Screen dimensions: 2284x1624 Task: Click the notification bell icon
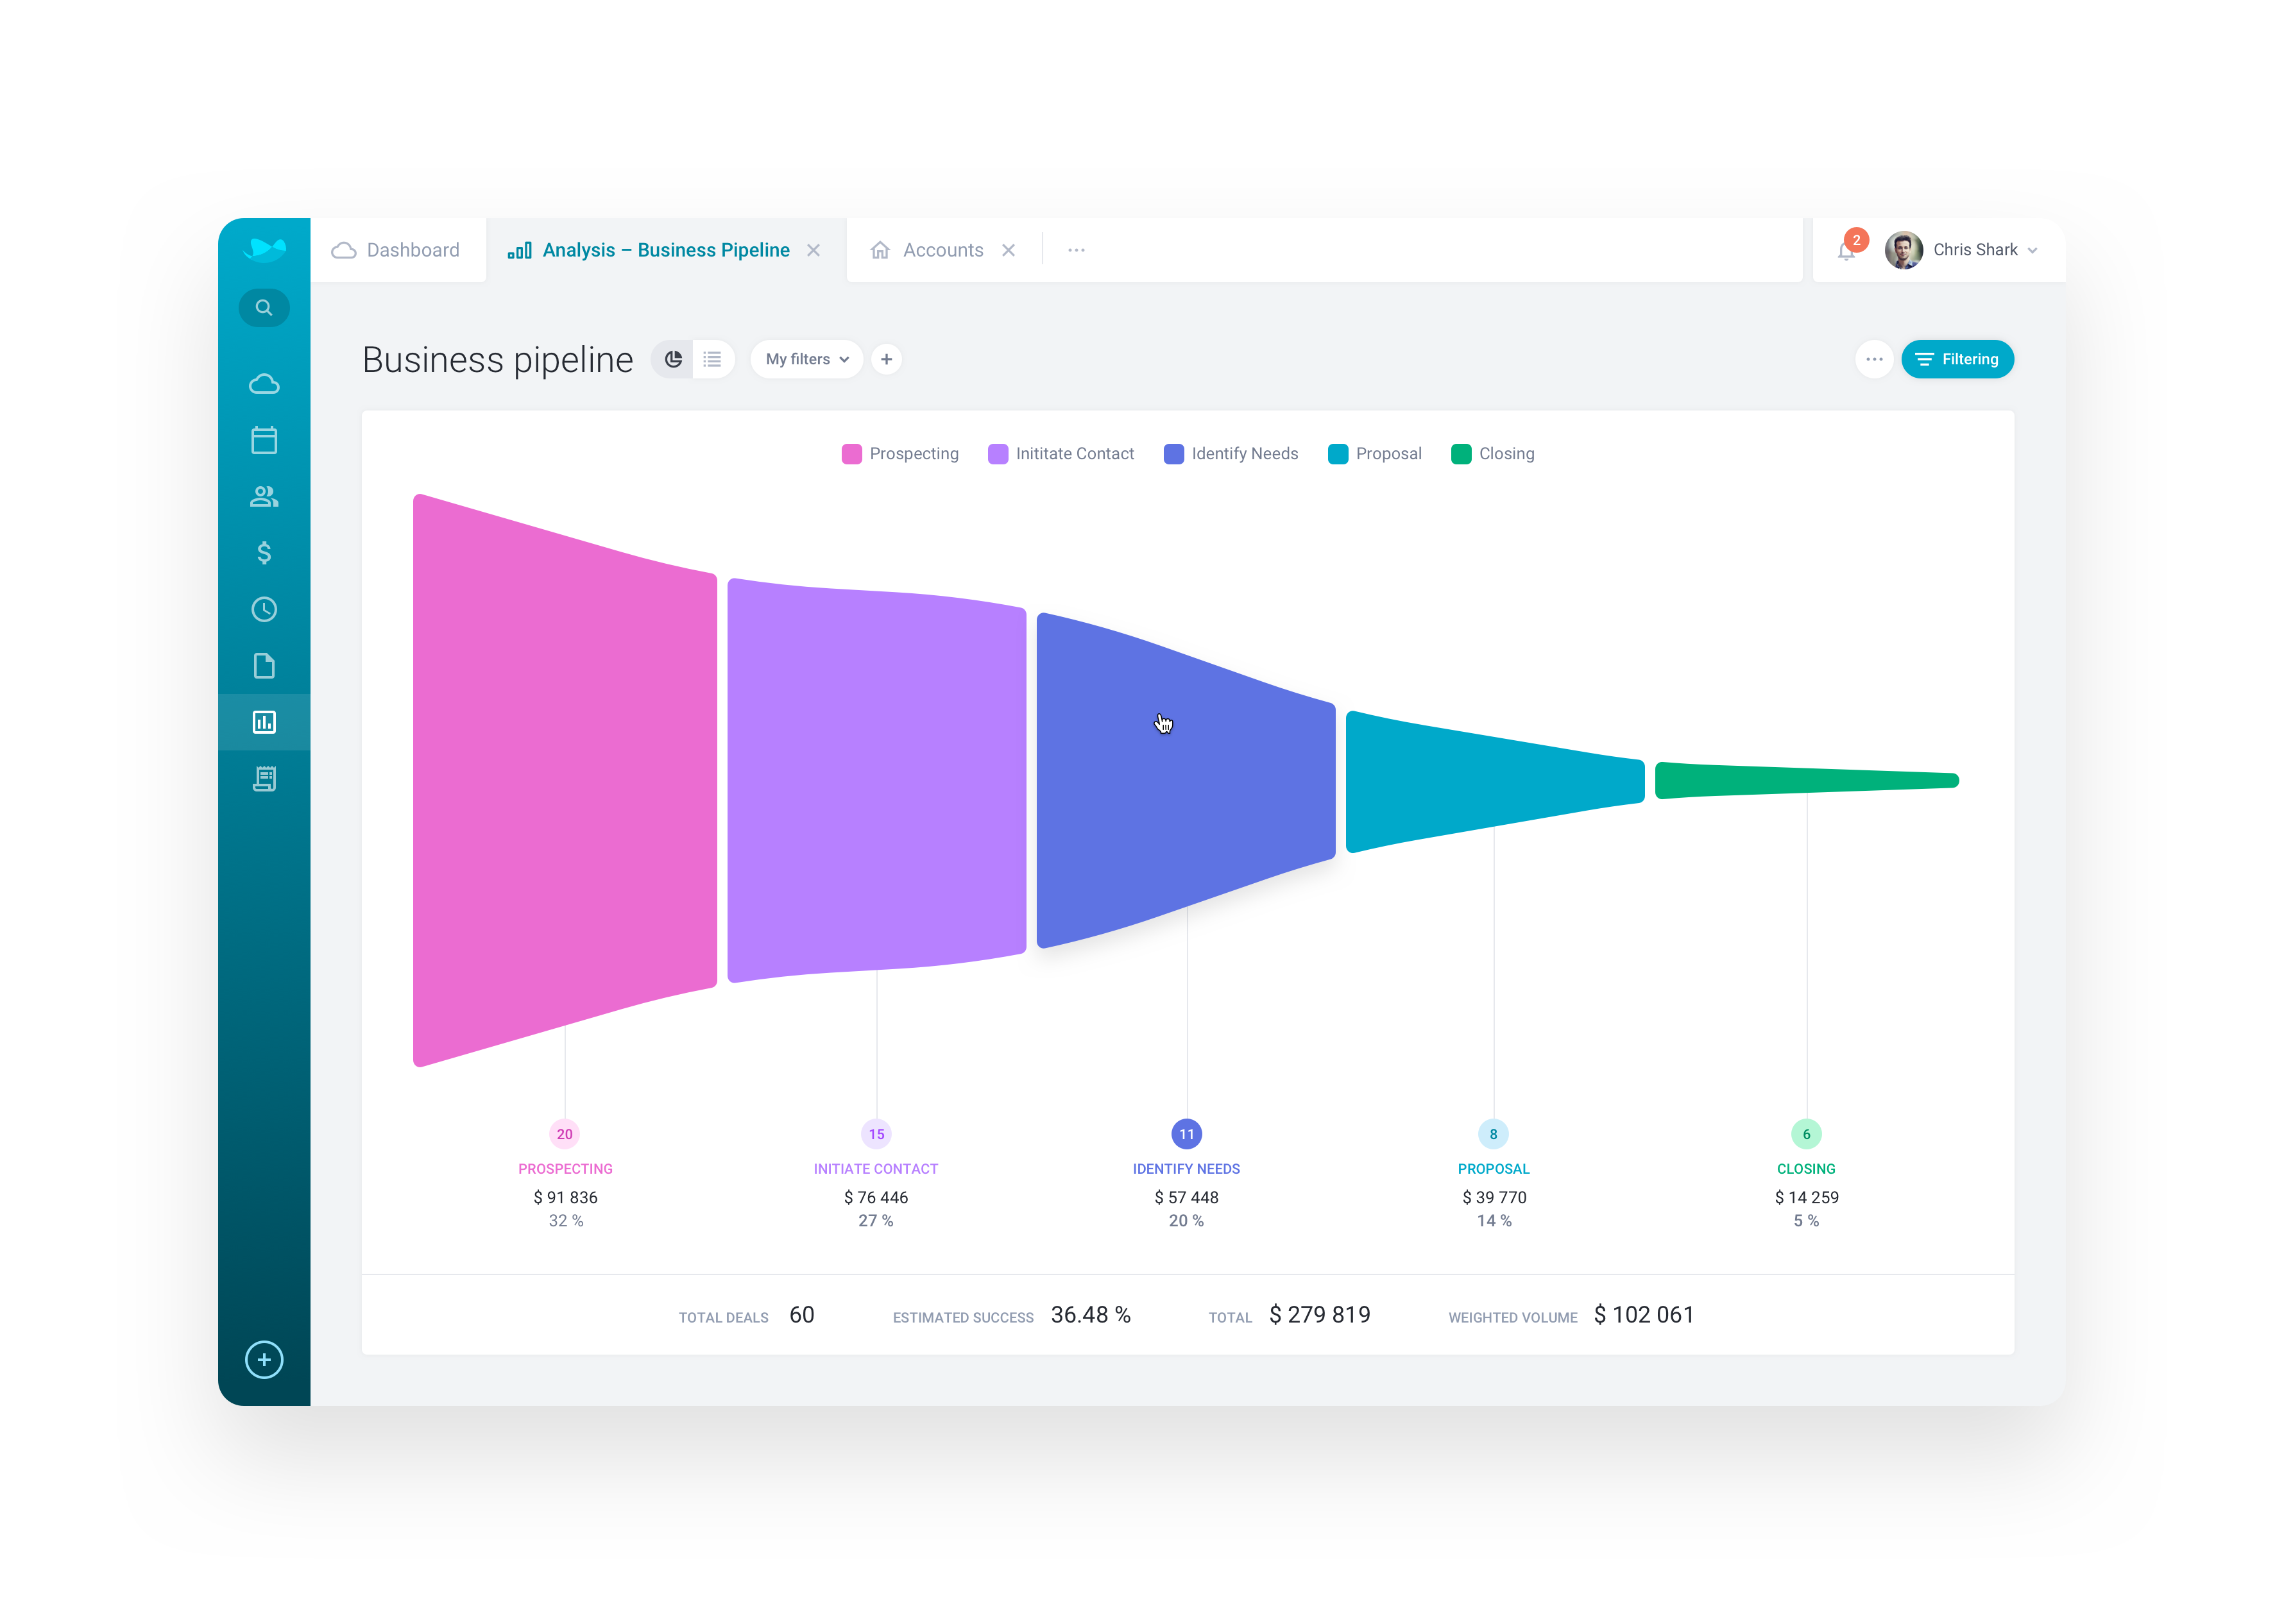[x=1846, y=251]
